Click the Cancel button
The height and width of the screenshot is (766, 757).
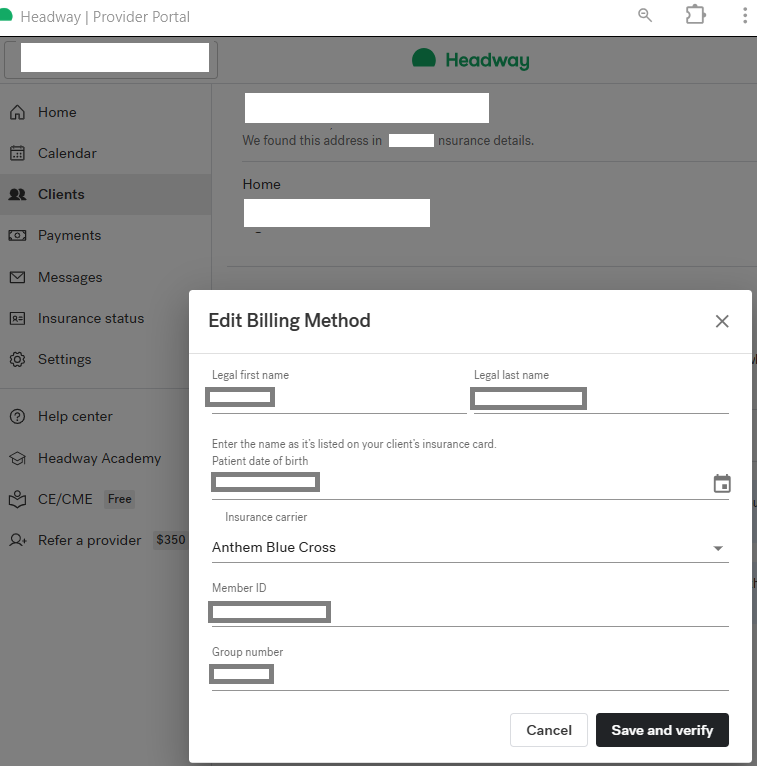click(x=548, y=730)
